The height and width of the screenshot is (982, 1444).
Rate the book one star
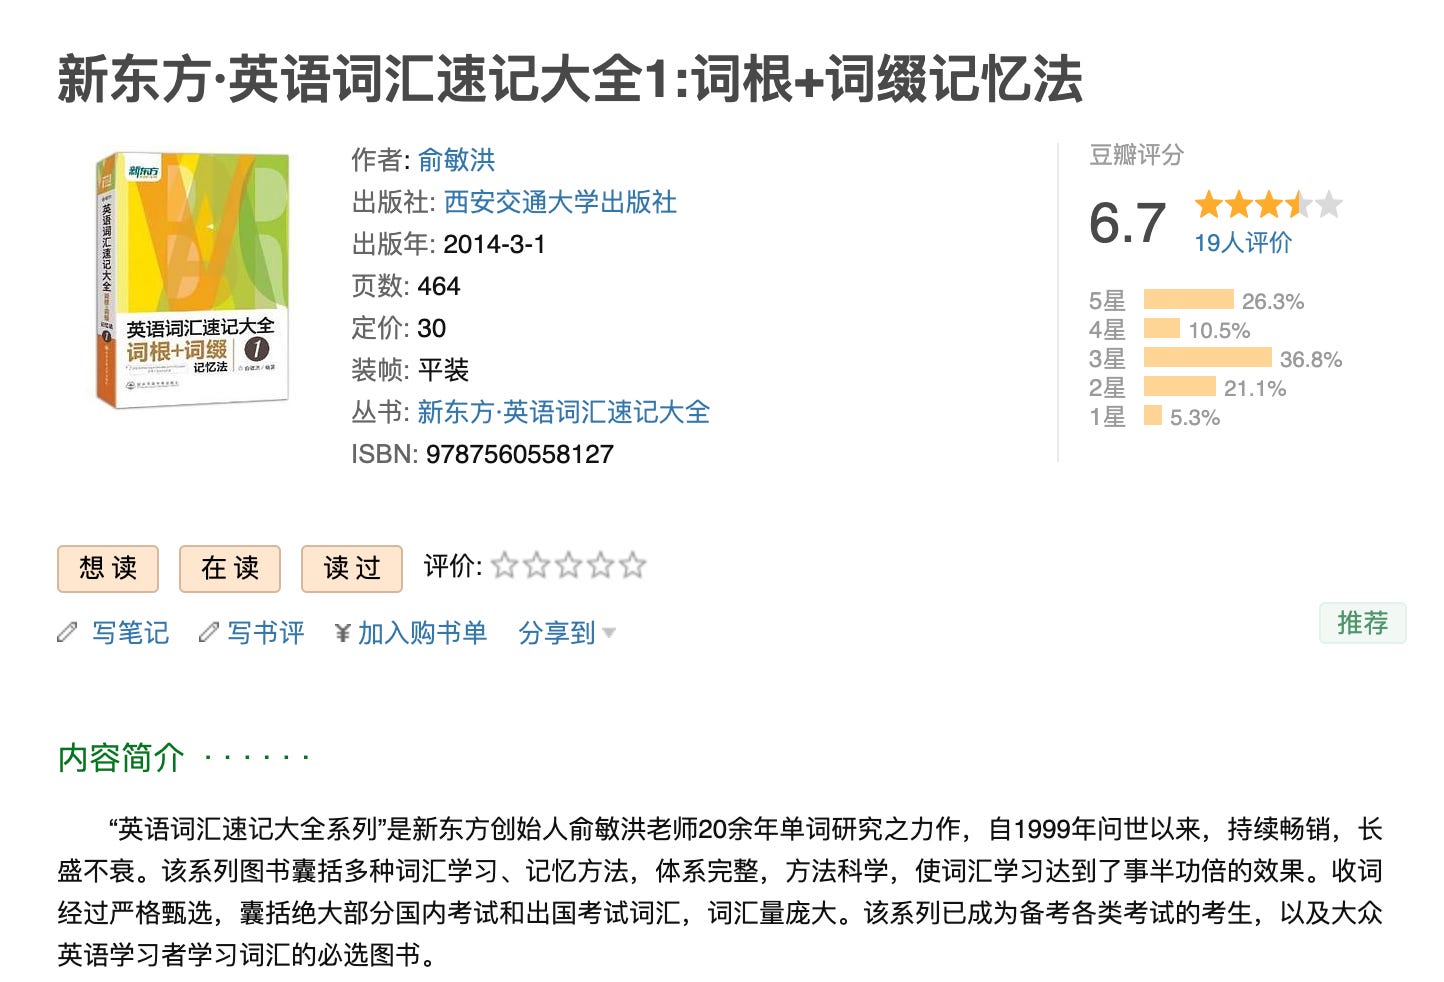(505, 566)
